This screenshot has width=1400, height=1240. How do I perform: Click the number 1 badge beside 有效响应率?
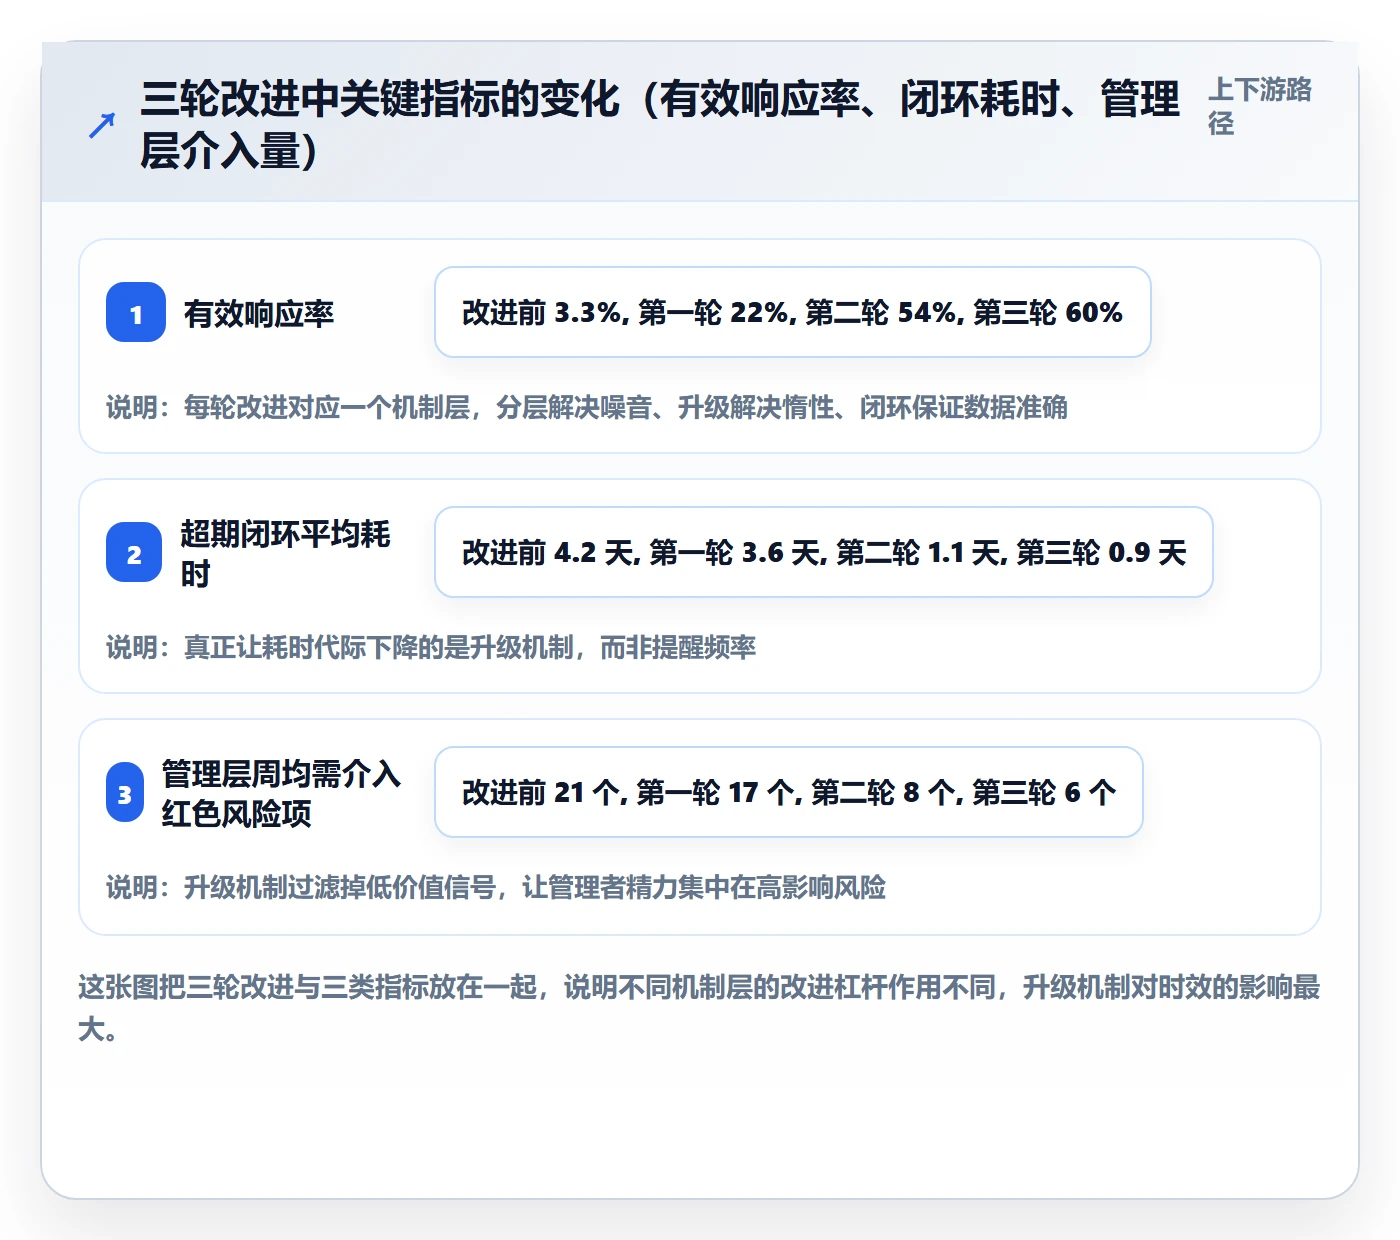[136, 312]
